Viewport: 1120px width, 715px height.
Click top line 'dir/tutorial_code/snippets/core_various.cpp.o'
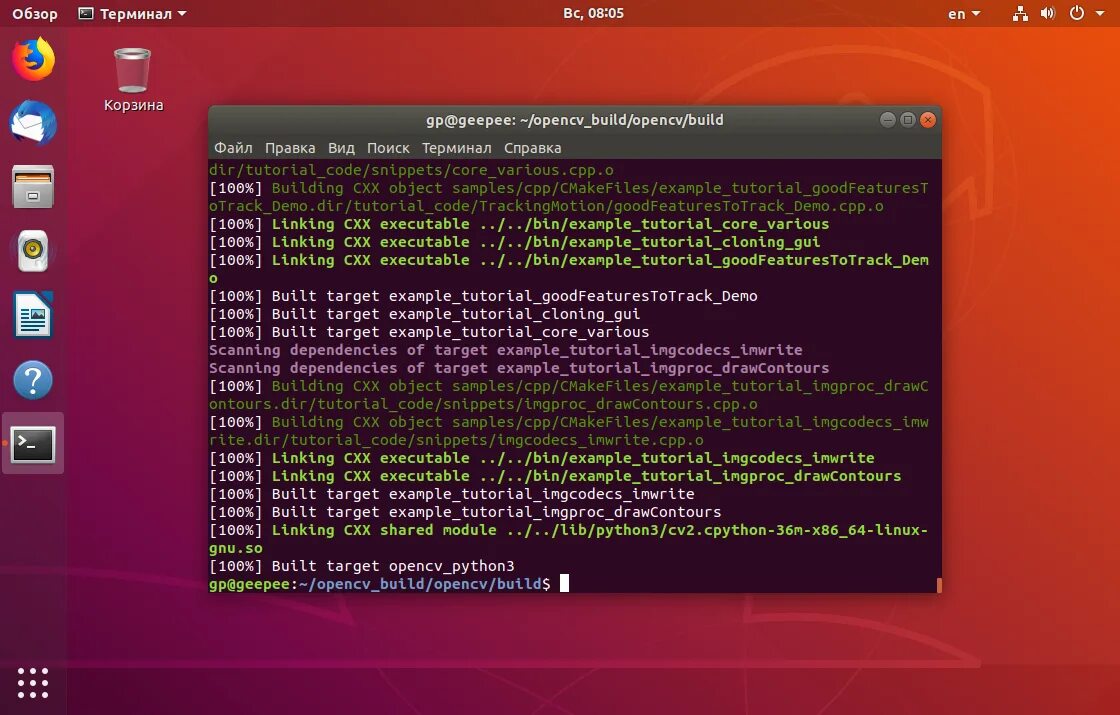[x=411, y=170]
